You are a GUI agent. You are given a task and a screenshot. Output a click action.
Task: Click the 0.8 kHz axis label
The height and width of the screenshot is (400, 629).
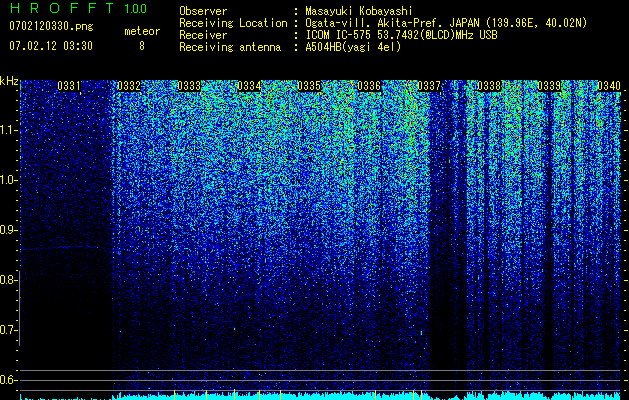tap(8, 280)
